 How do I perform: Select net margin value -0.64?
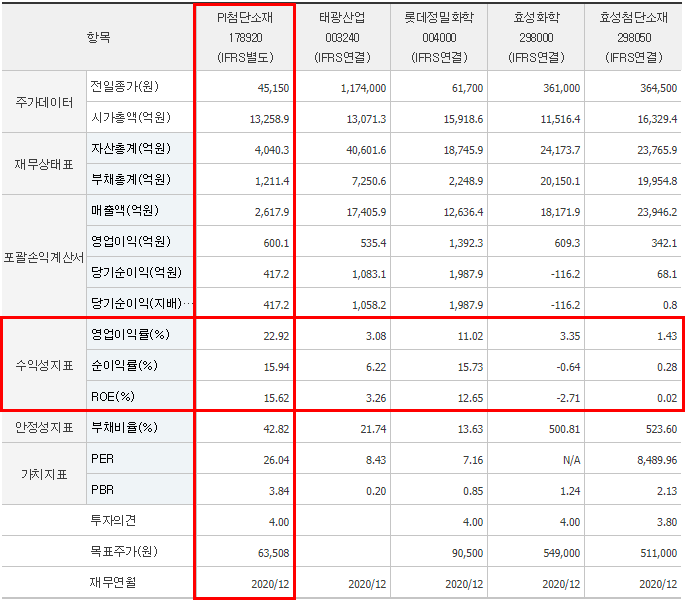point(568,367)
